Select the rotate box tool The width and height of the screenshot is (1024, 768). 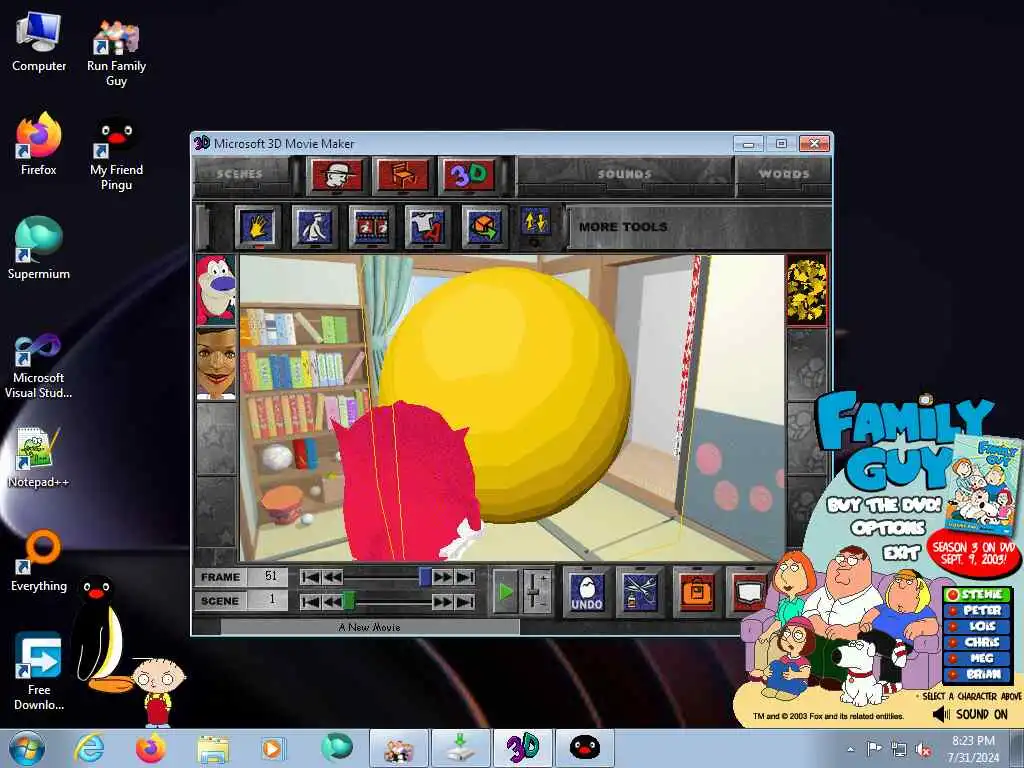pyautogui.click(x=484, y=227)
